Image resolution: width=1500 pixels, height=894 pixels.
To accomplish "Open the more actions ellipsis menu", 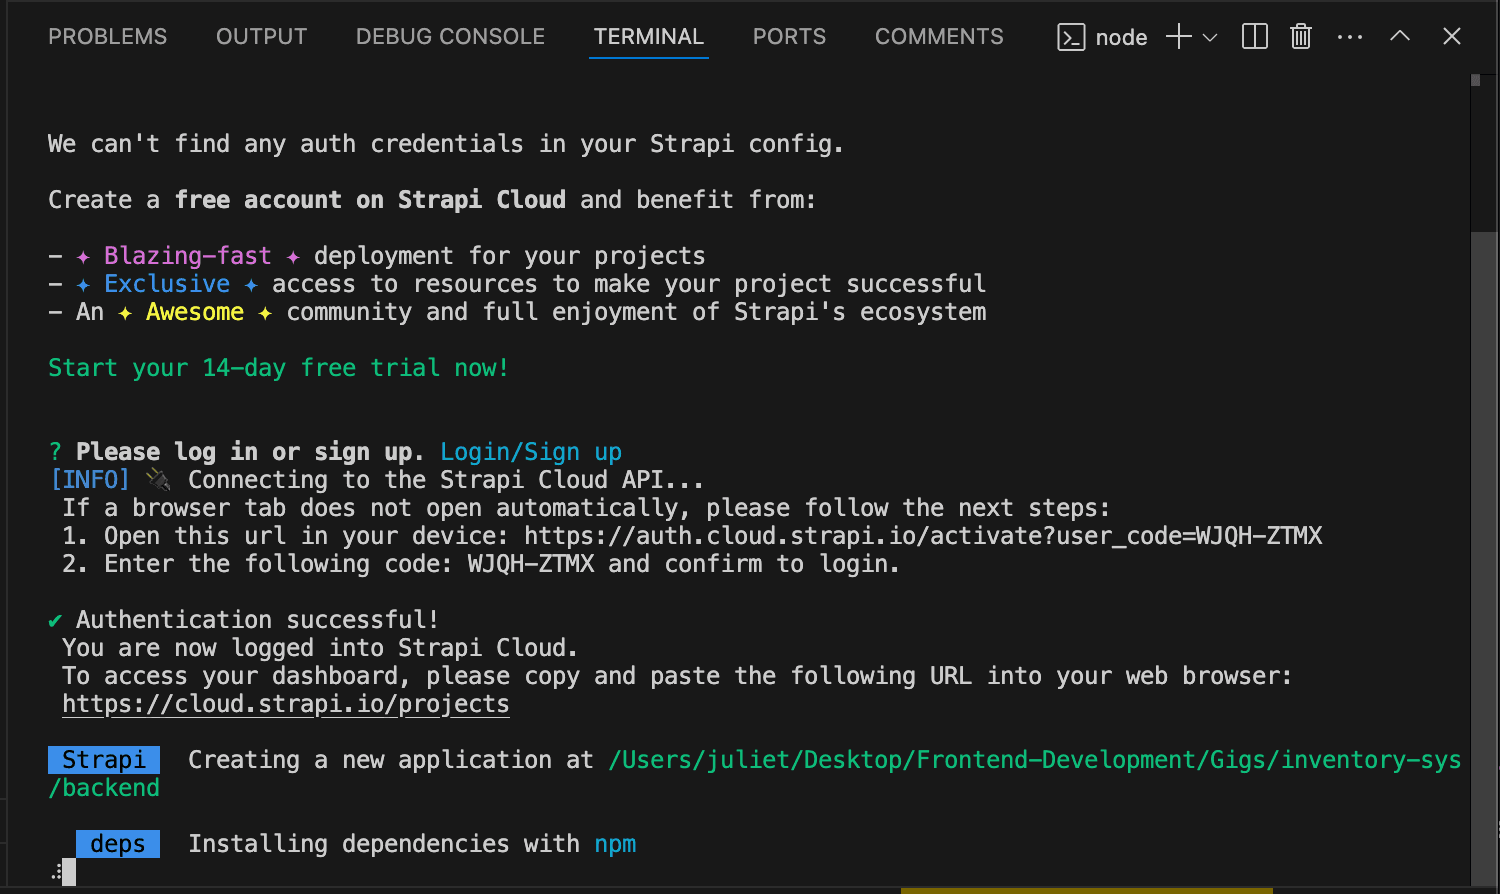I will point(1349,37).
